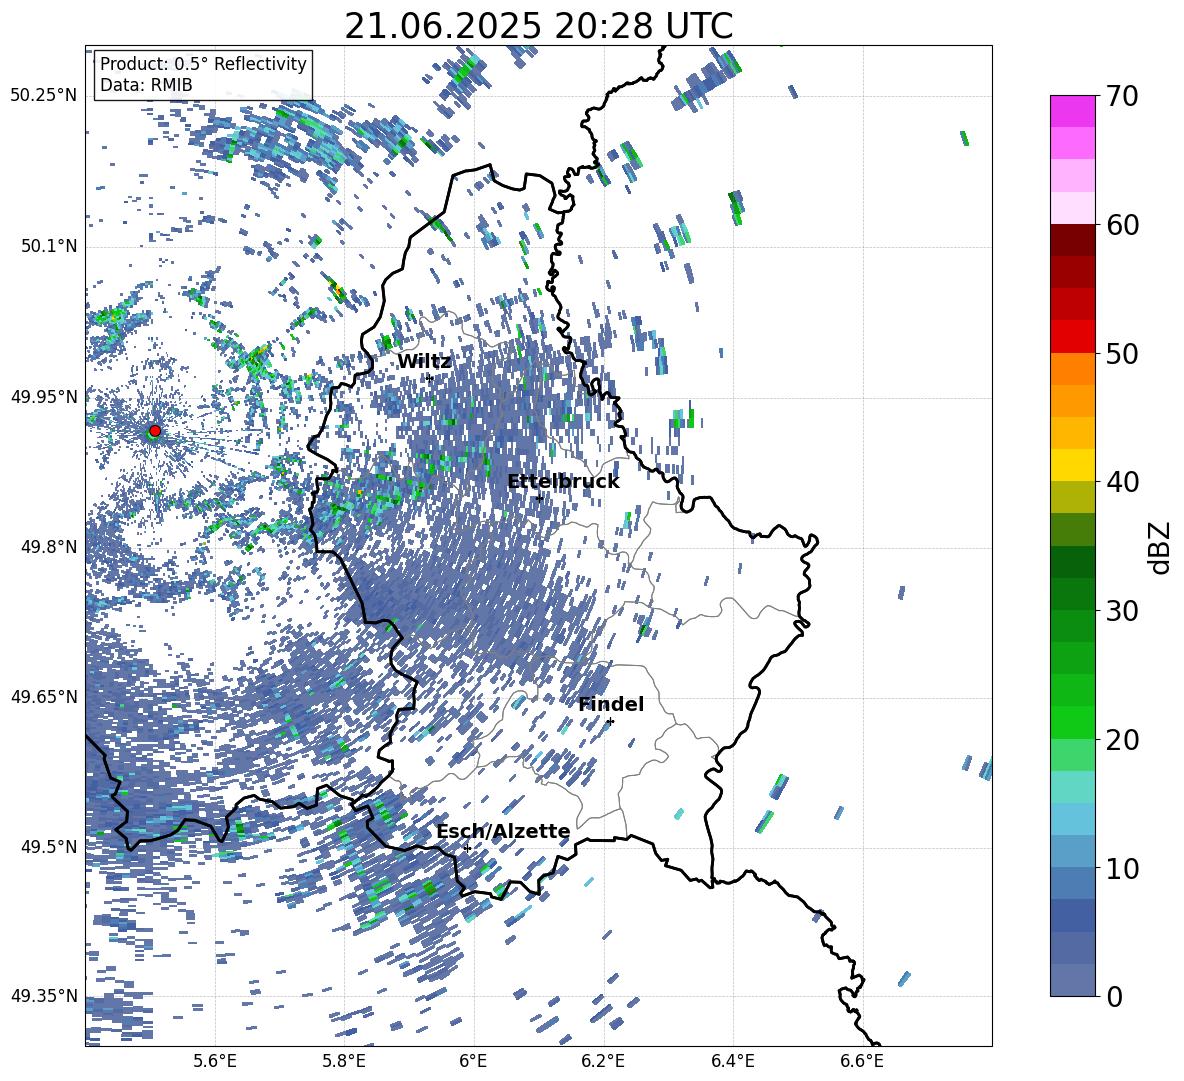Click the 6.2°E longitude label
The width and height of the screenshot is (1184, 1081).
tap(603, 1061)
